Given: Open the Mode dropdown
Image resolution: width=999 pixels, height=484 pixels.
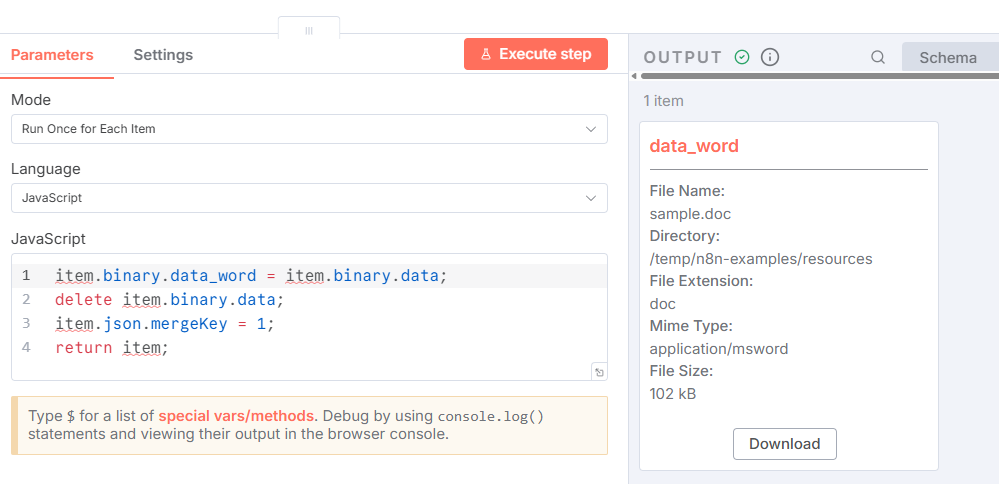Looking at the screenshot, I should pyautogui.click(x=309, y=129).
